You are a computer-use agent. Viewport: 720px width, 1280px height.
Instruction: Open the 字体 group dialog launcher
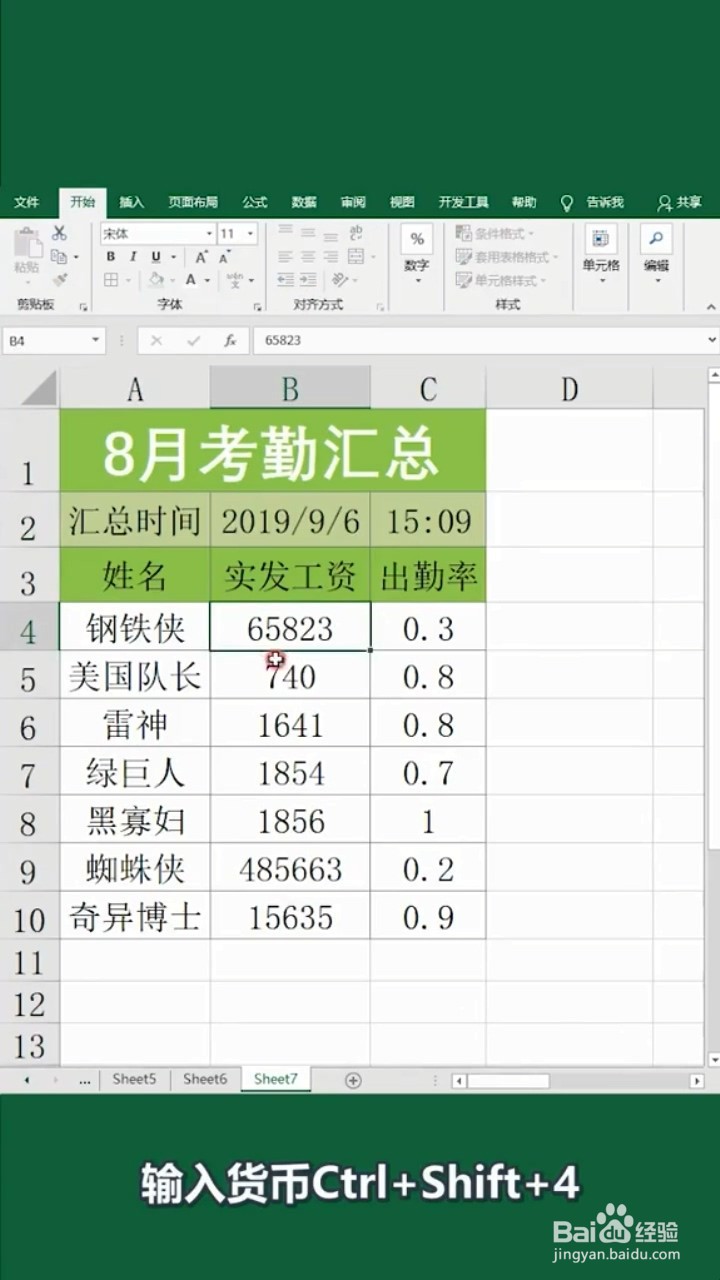[258, 306]
